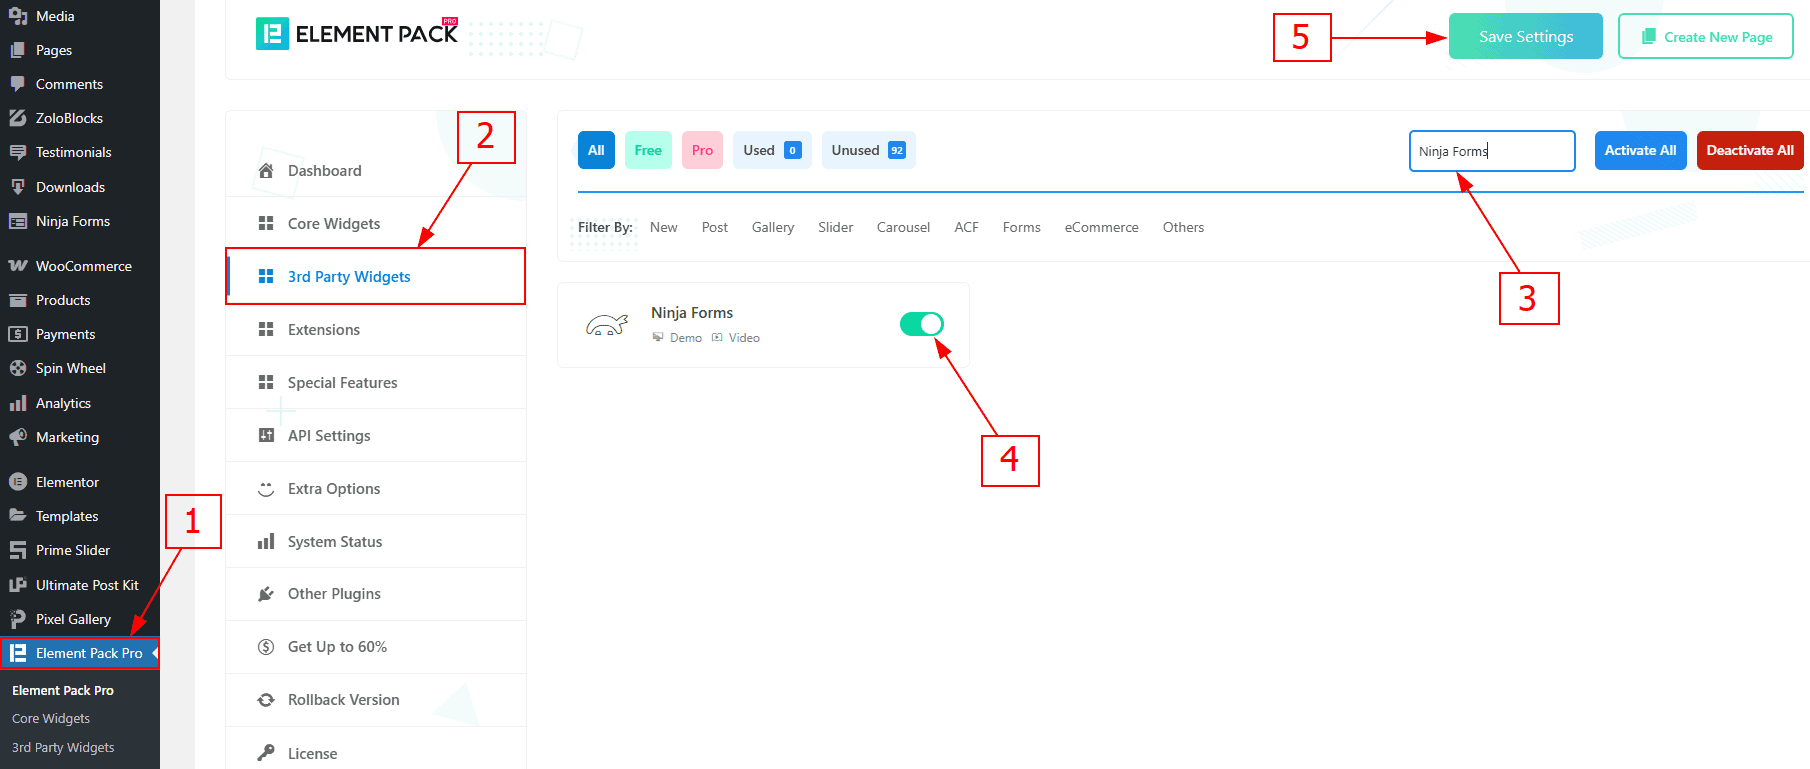Screen dimensions: 1810x769
Task: Click the Ninja Forms widget logo
Action: click(x=606, y=325)
